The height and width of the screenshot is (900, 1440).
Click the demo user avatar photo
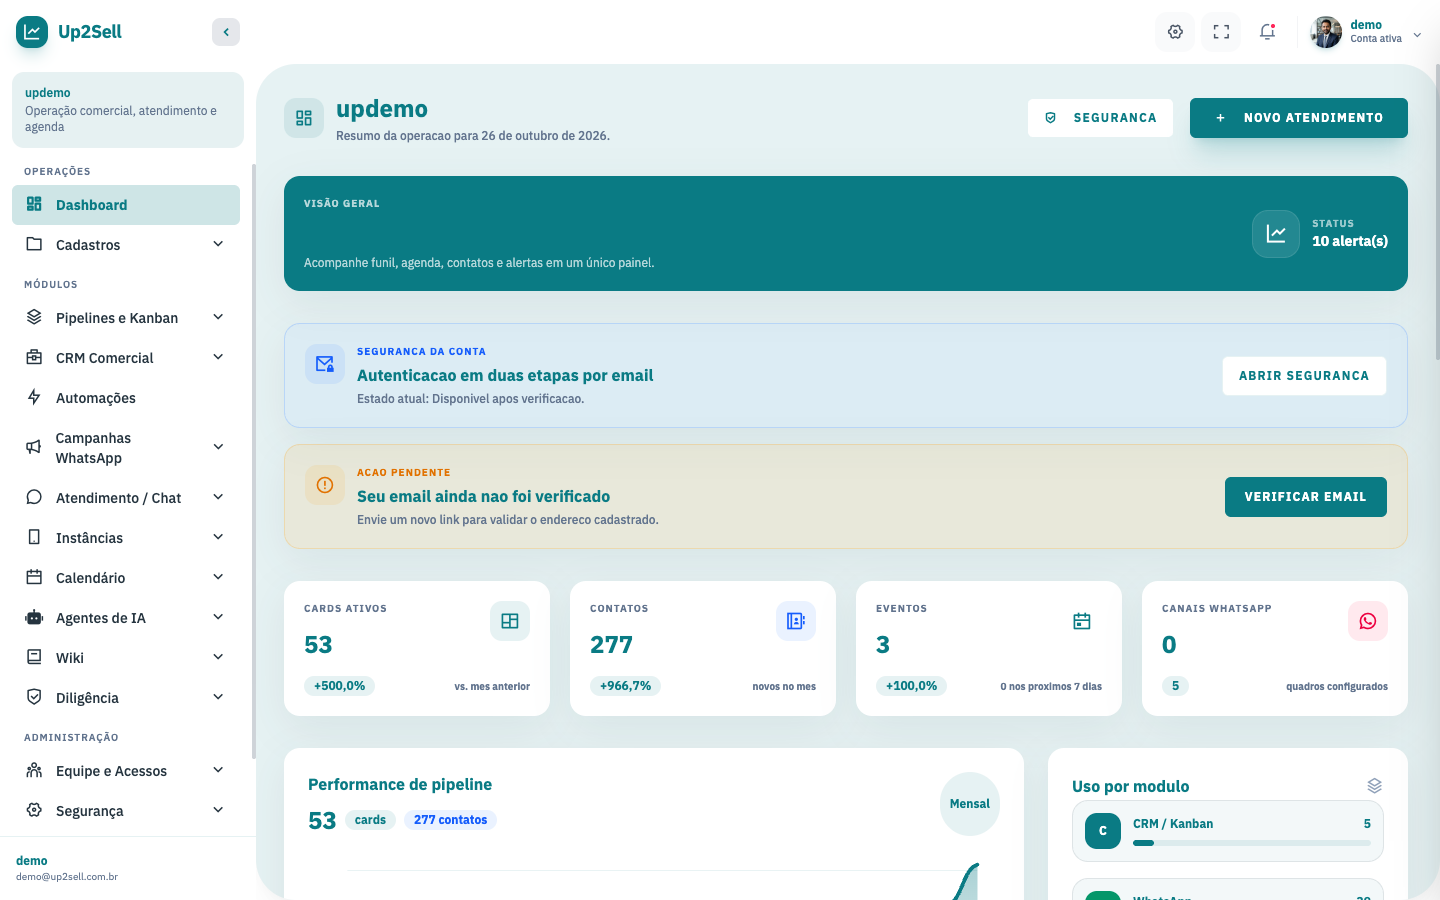[x=1326, y=32]
